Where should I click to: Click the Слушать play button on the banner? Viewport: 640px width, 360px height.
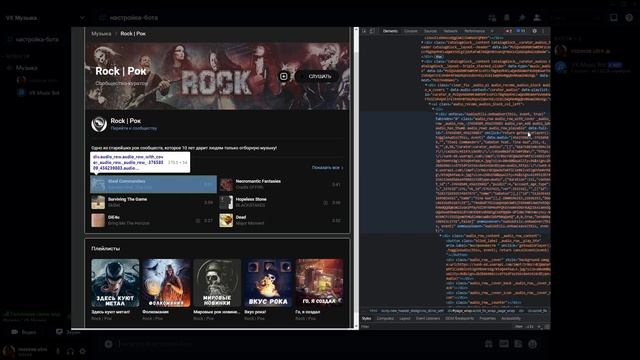317,76
